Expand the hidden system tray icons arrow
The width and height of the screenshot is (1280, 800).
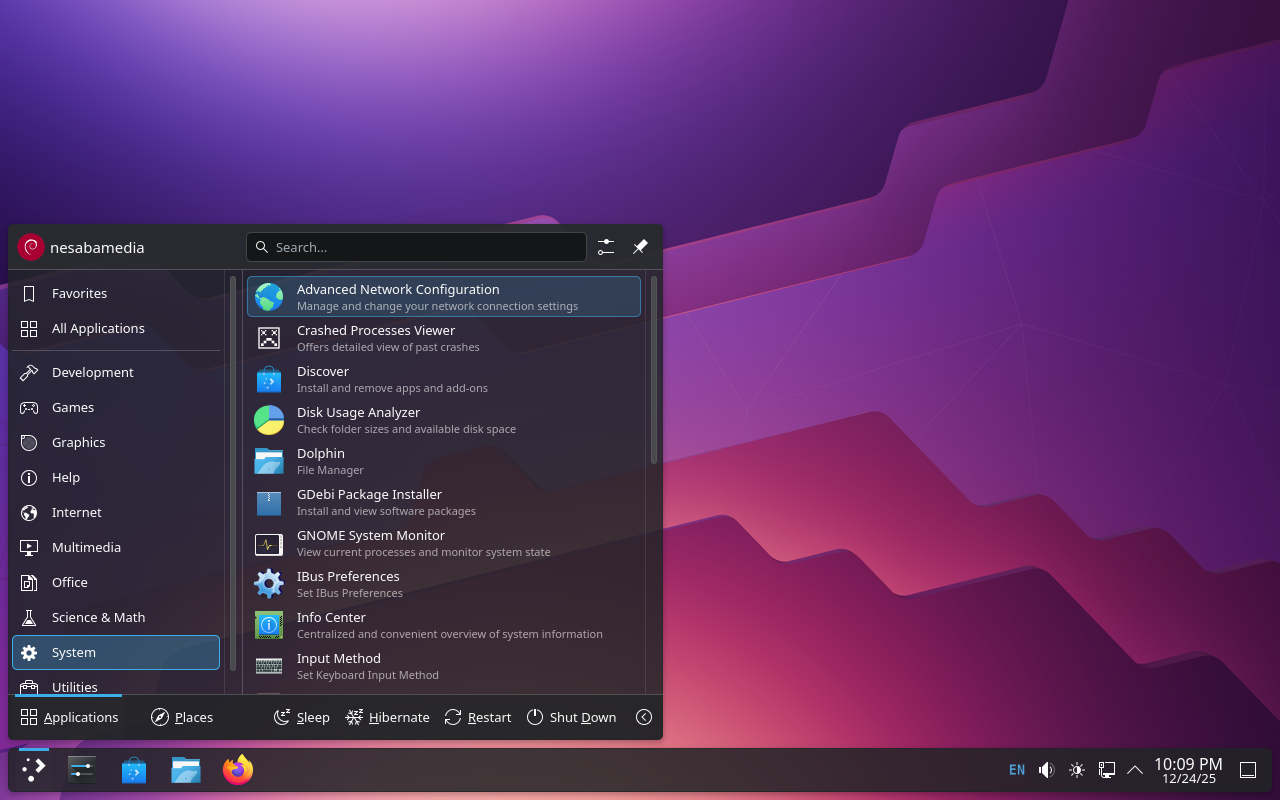point(1135,770)
